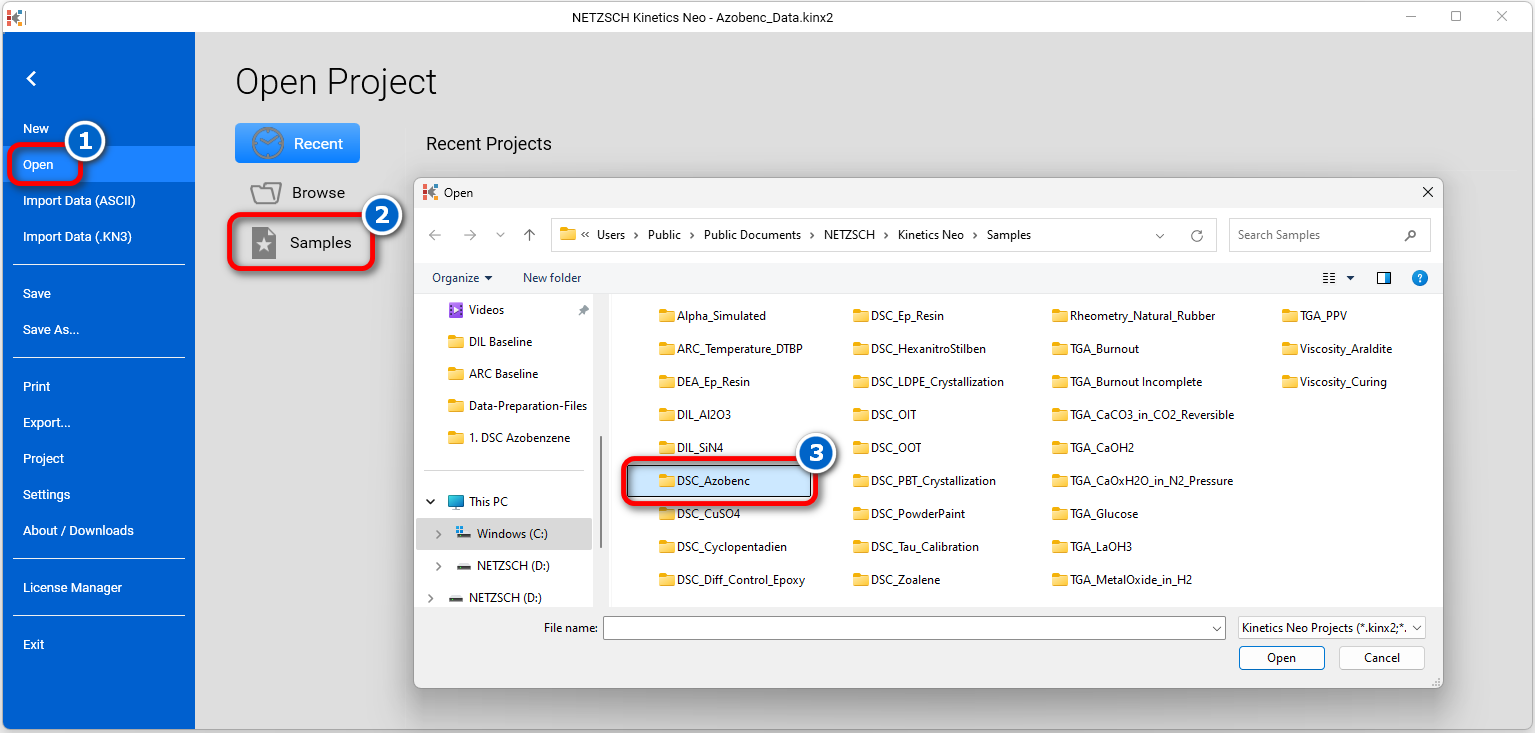The width and height of the screenshot is (1535, 733).
Task: Open the File name history dropdown
Action: point(1216,628)
